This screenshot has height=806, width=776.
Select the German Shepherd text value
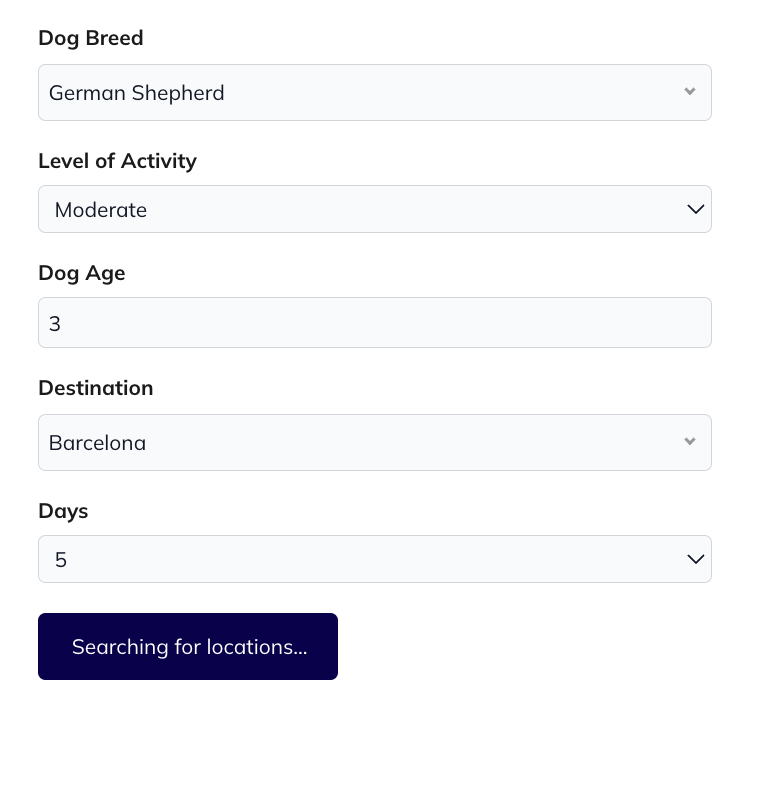137,94
